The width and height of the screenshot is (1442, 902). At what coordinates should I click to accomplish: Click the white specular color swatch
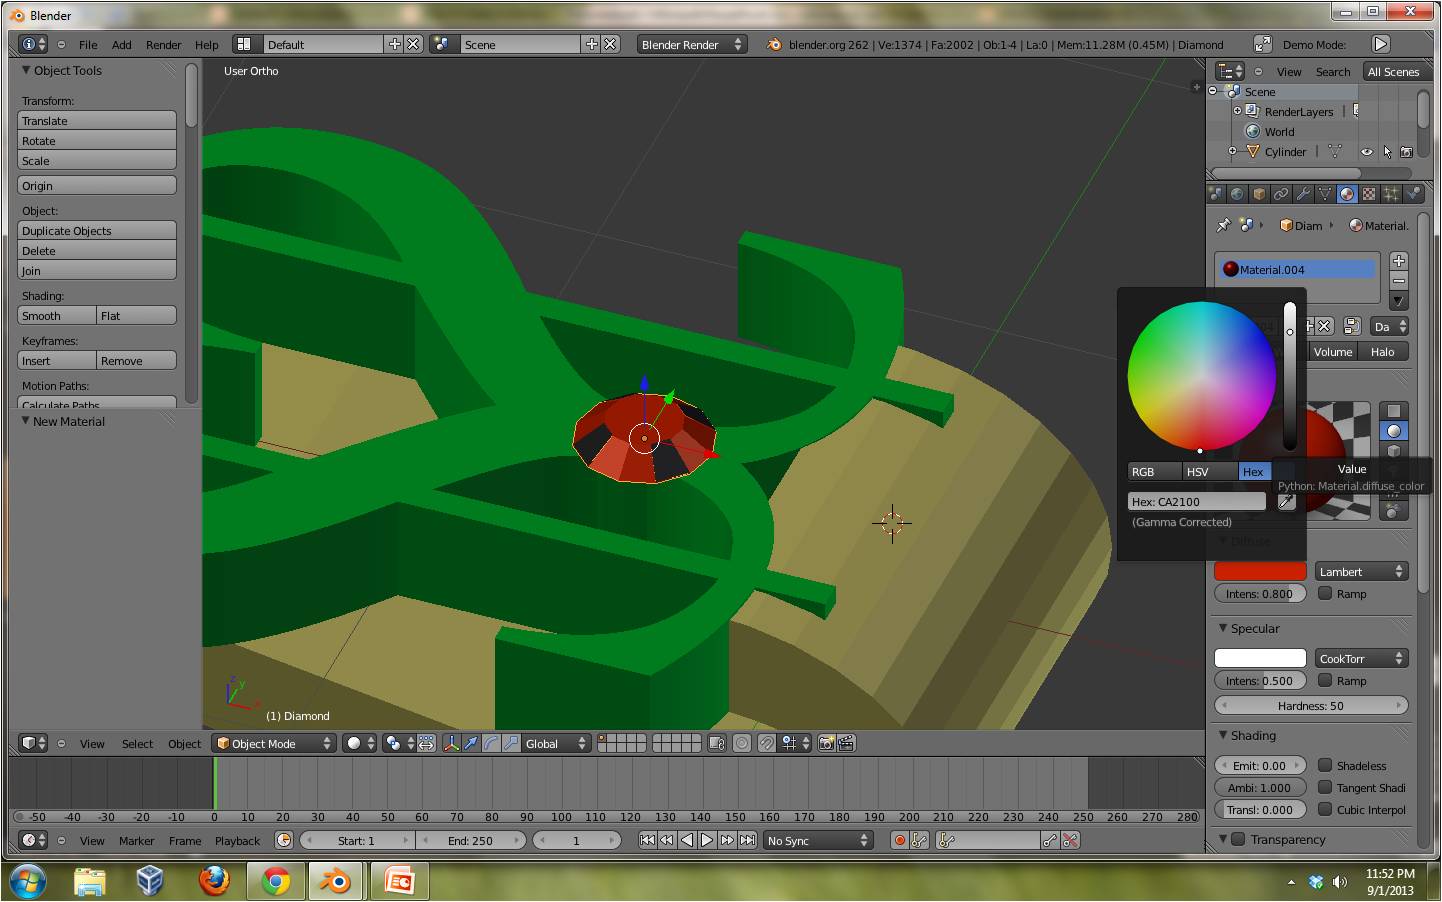(x=1260, y=658)
